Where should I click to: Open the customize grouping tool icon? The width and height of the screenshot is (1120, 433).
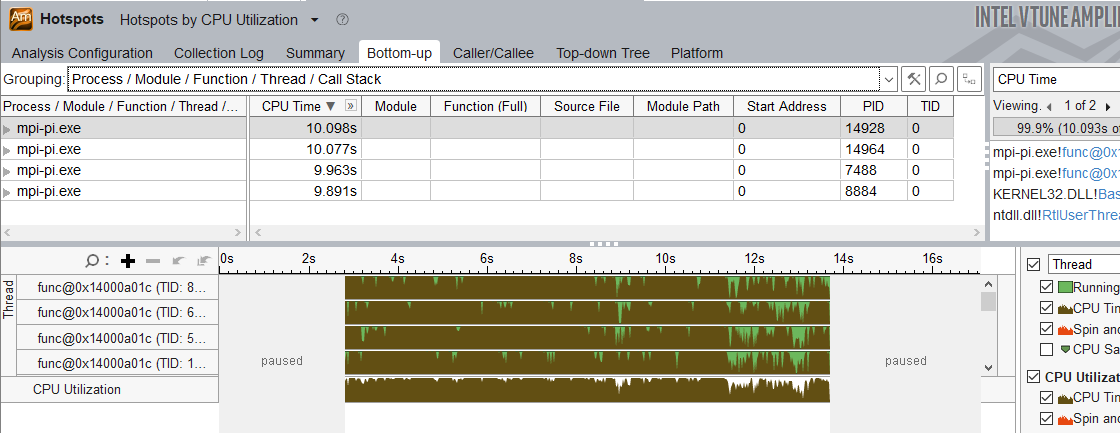(914, 79)
